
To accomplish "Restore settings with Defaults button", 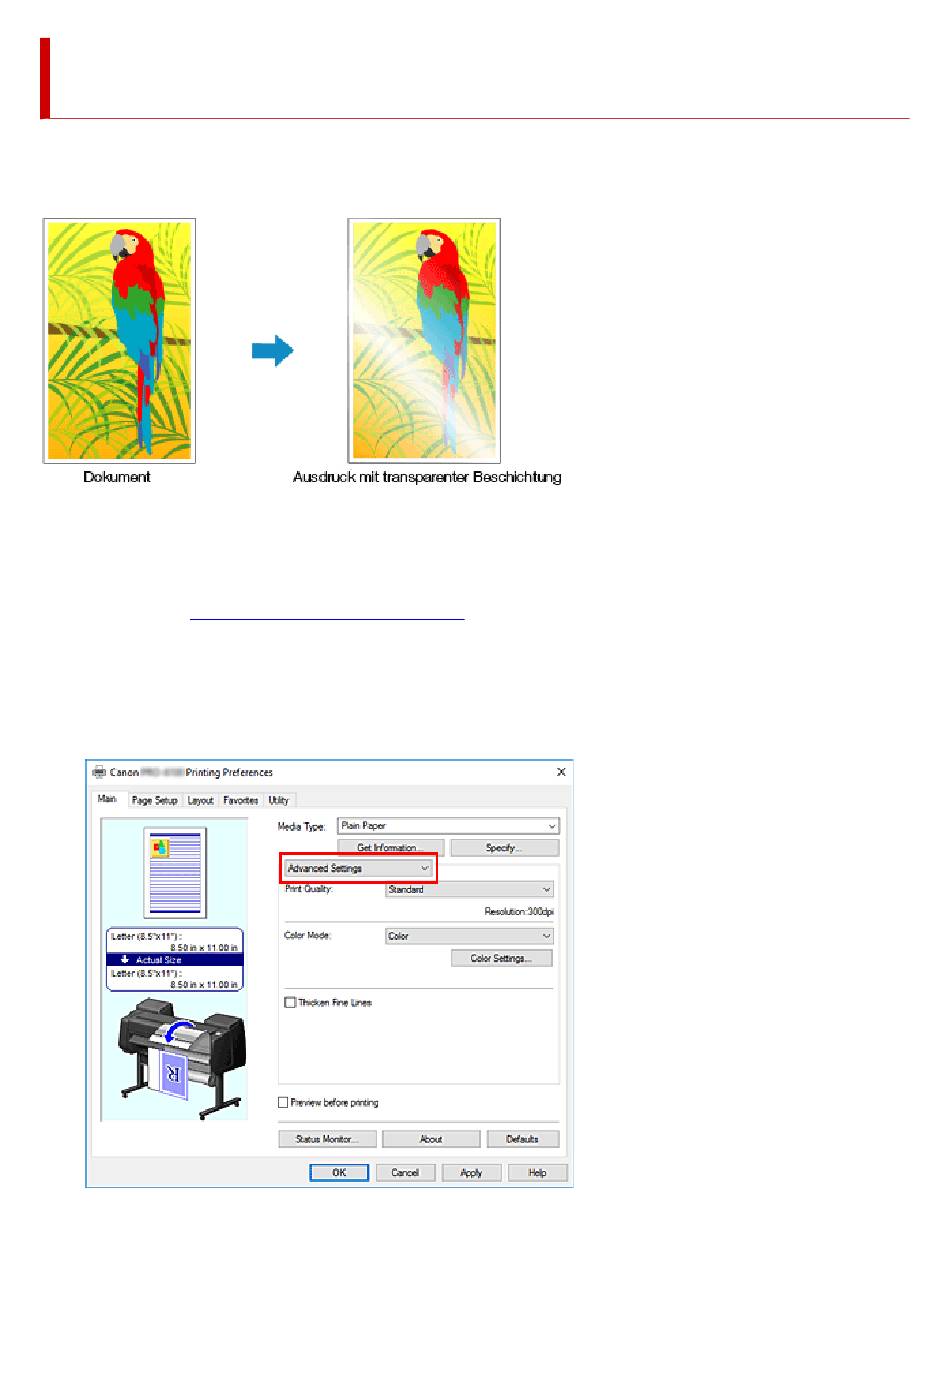I will point(523,1139).
